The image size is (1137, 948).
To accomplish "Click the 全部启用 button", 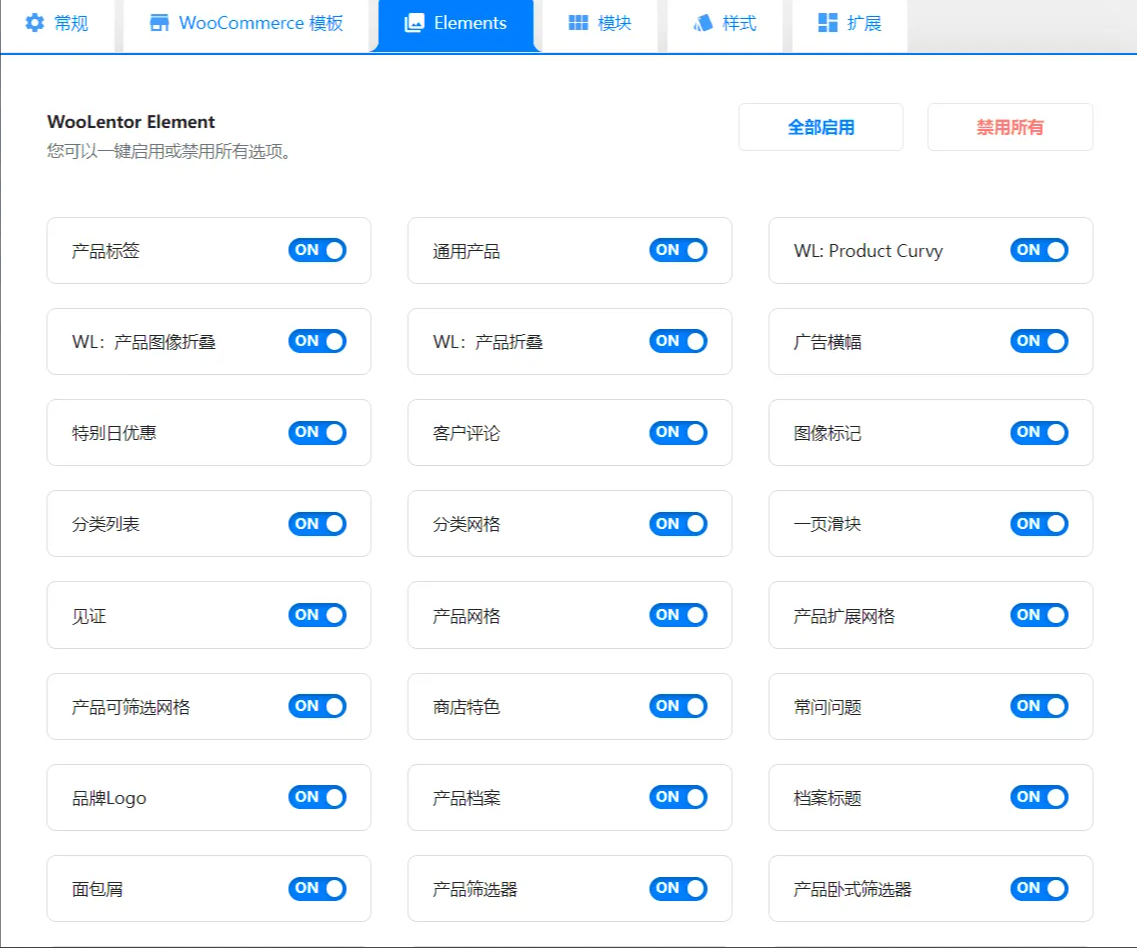I will coord(821,127).
